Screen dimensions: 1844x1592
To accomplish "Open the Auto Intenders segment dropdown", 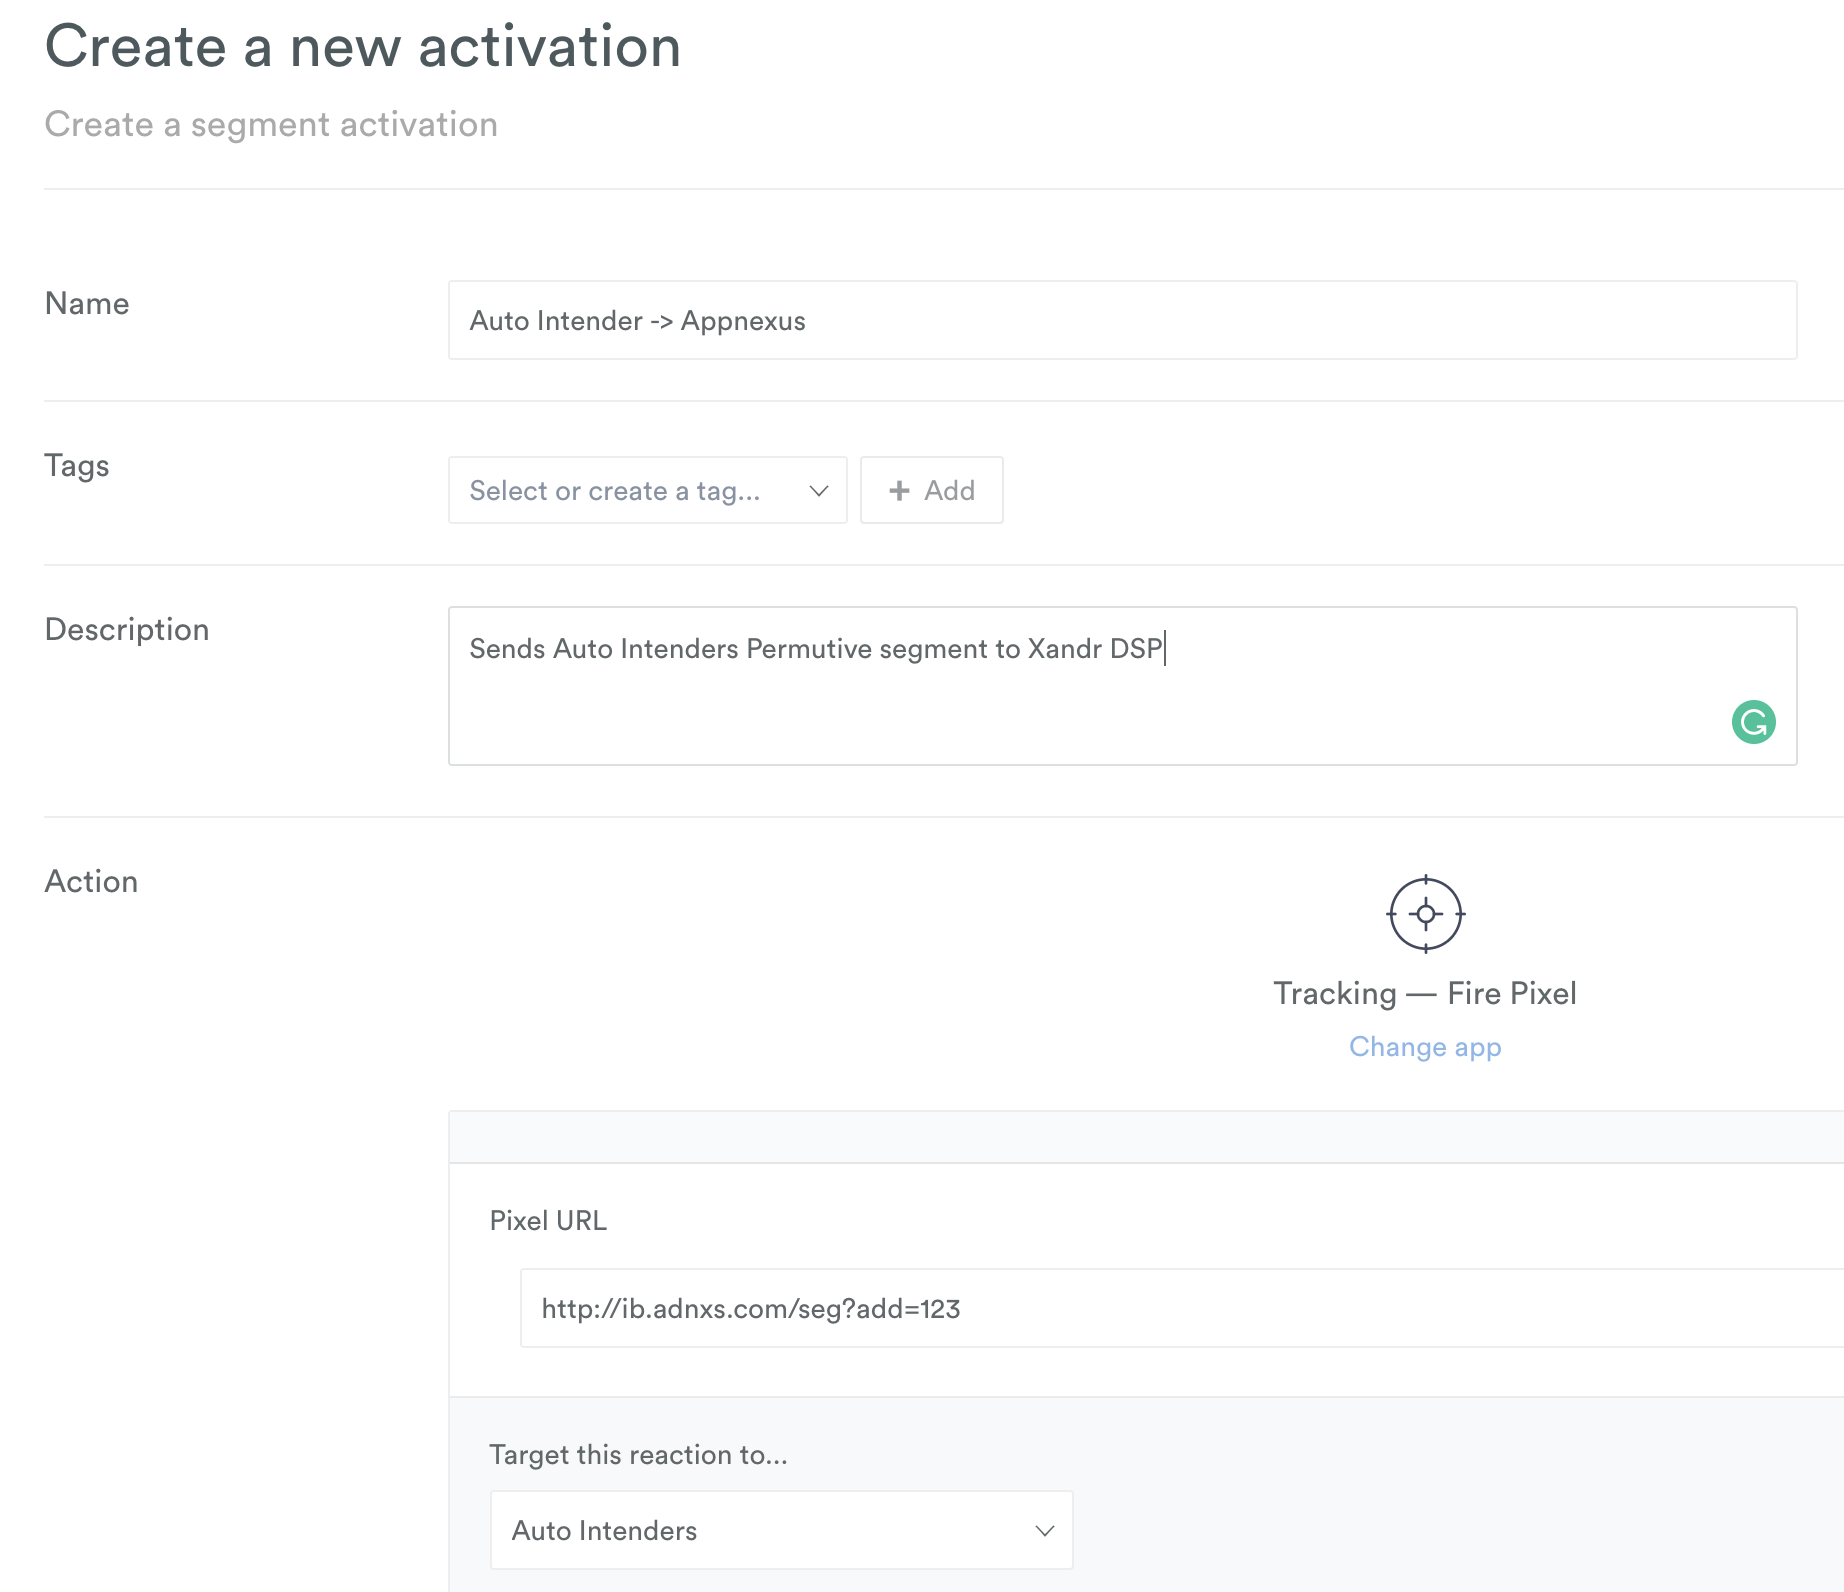I will [781, 1530].
